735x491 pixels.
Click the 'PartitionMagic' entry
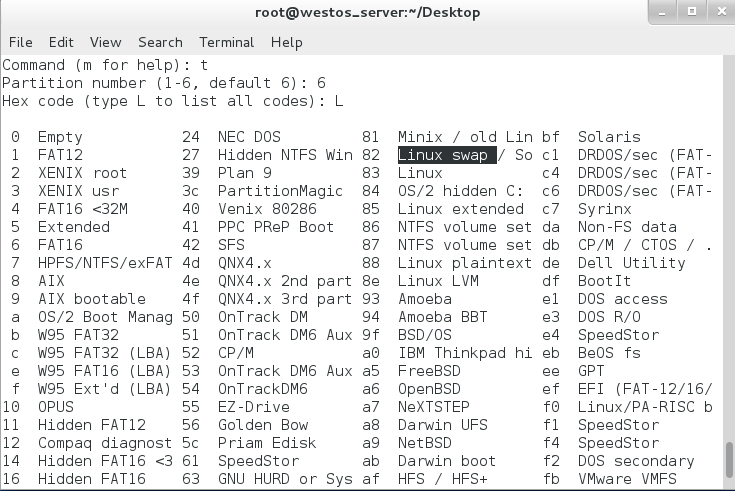(280, 191)
